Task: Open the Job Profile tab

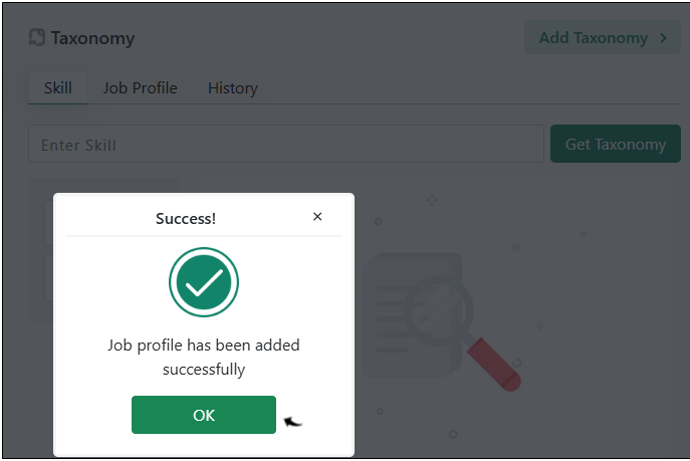Action: [140, 88]
